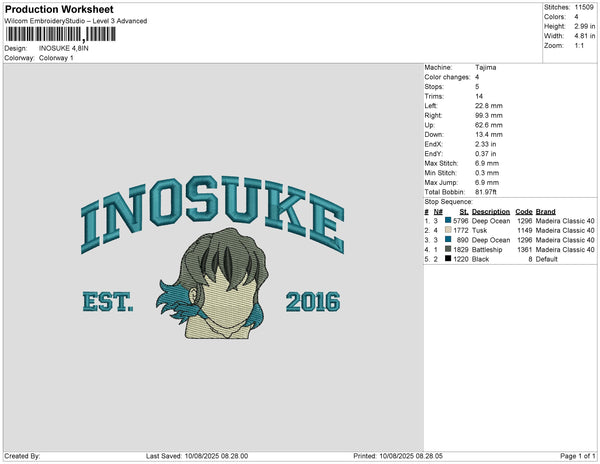Image resolution: width=600 pixels, height=464 pixels.
Task: Click the 'Stop Sequence:' heading
Action: tap(448, 202)
